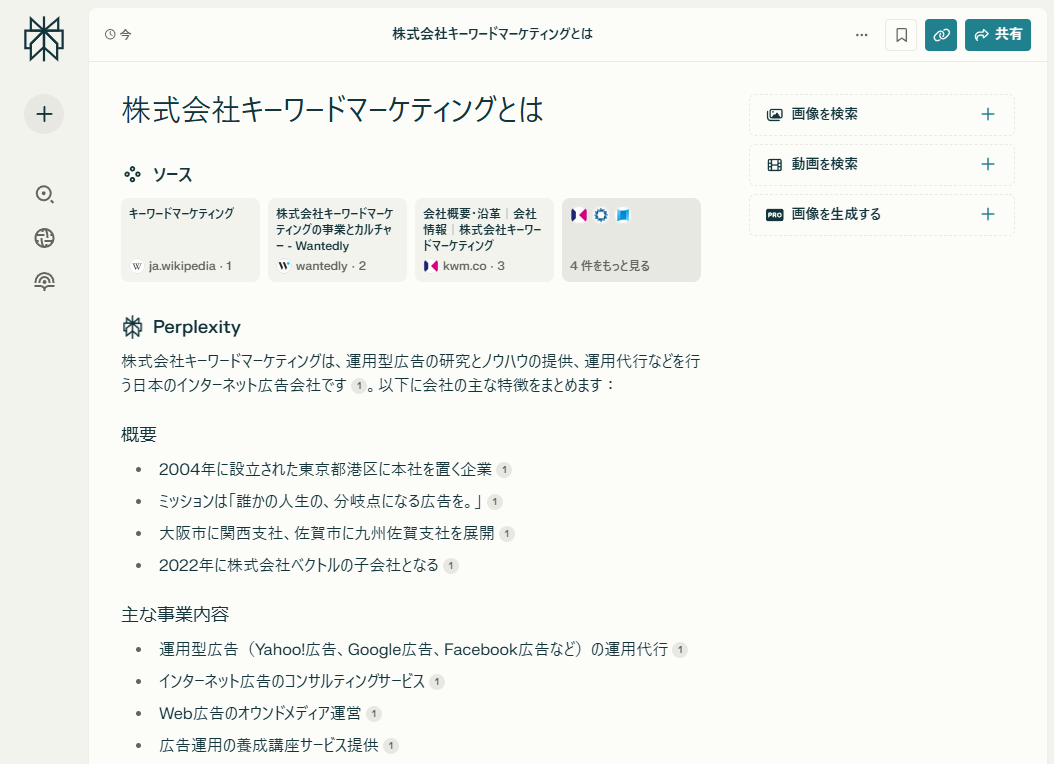Click the PRO badge beside 画像を生成する
This screenshot has width=1054, height=764.
pos(774,215)
